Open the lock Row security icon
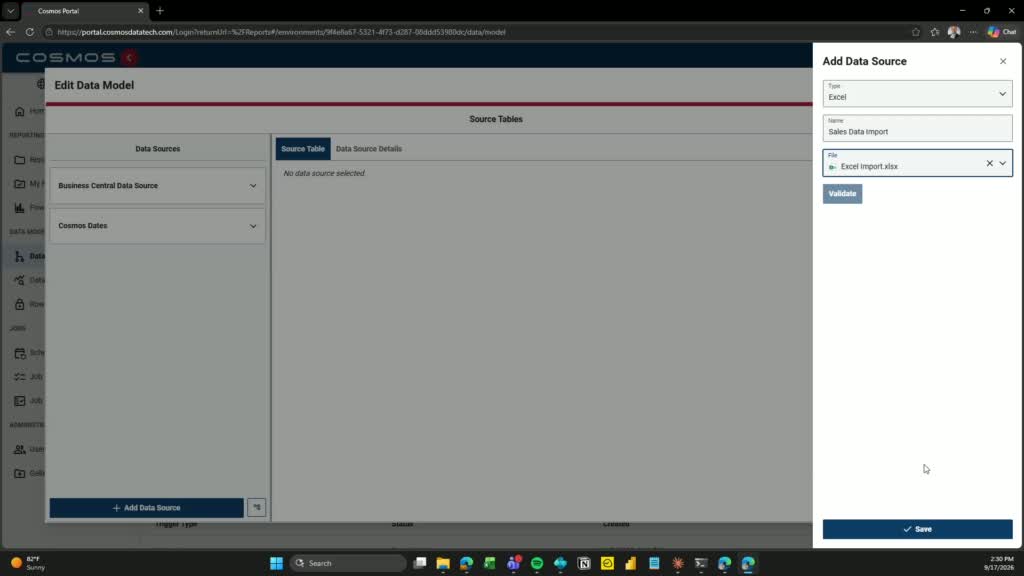 [20, 304]
